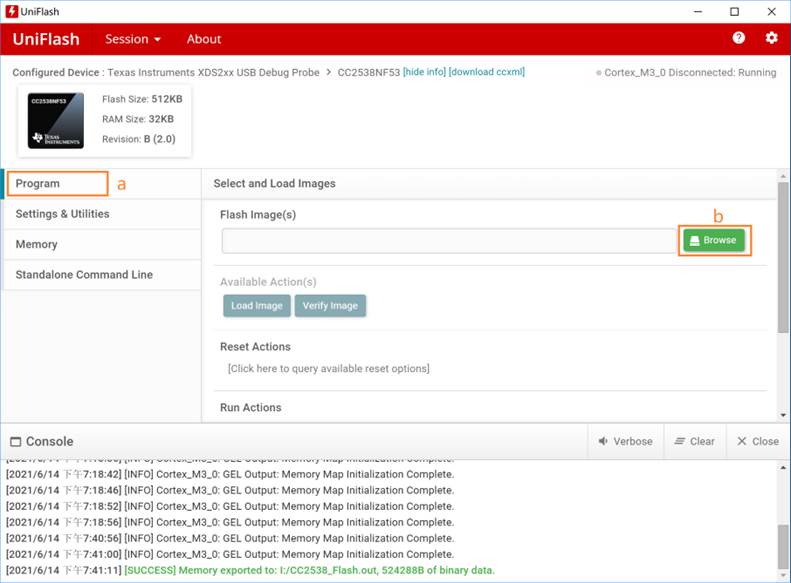
Task: Click the hide info link
Action: 424,72
